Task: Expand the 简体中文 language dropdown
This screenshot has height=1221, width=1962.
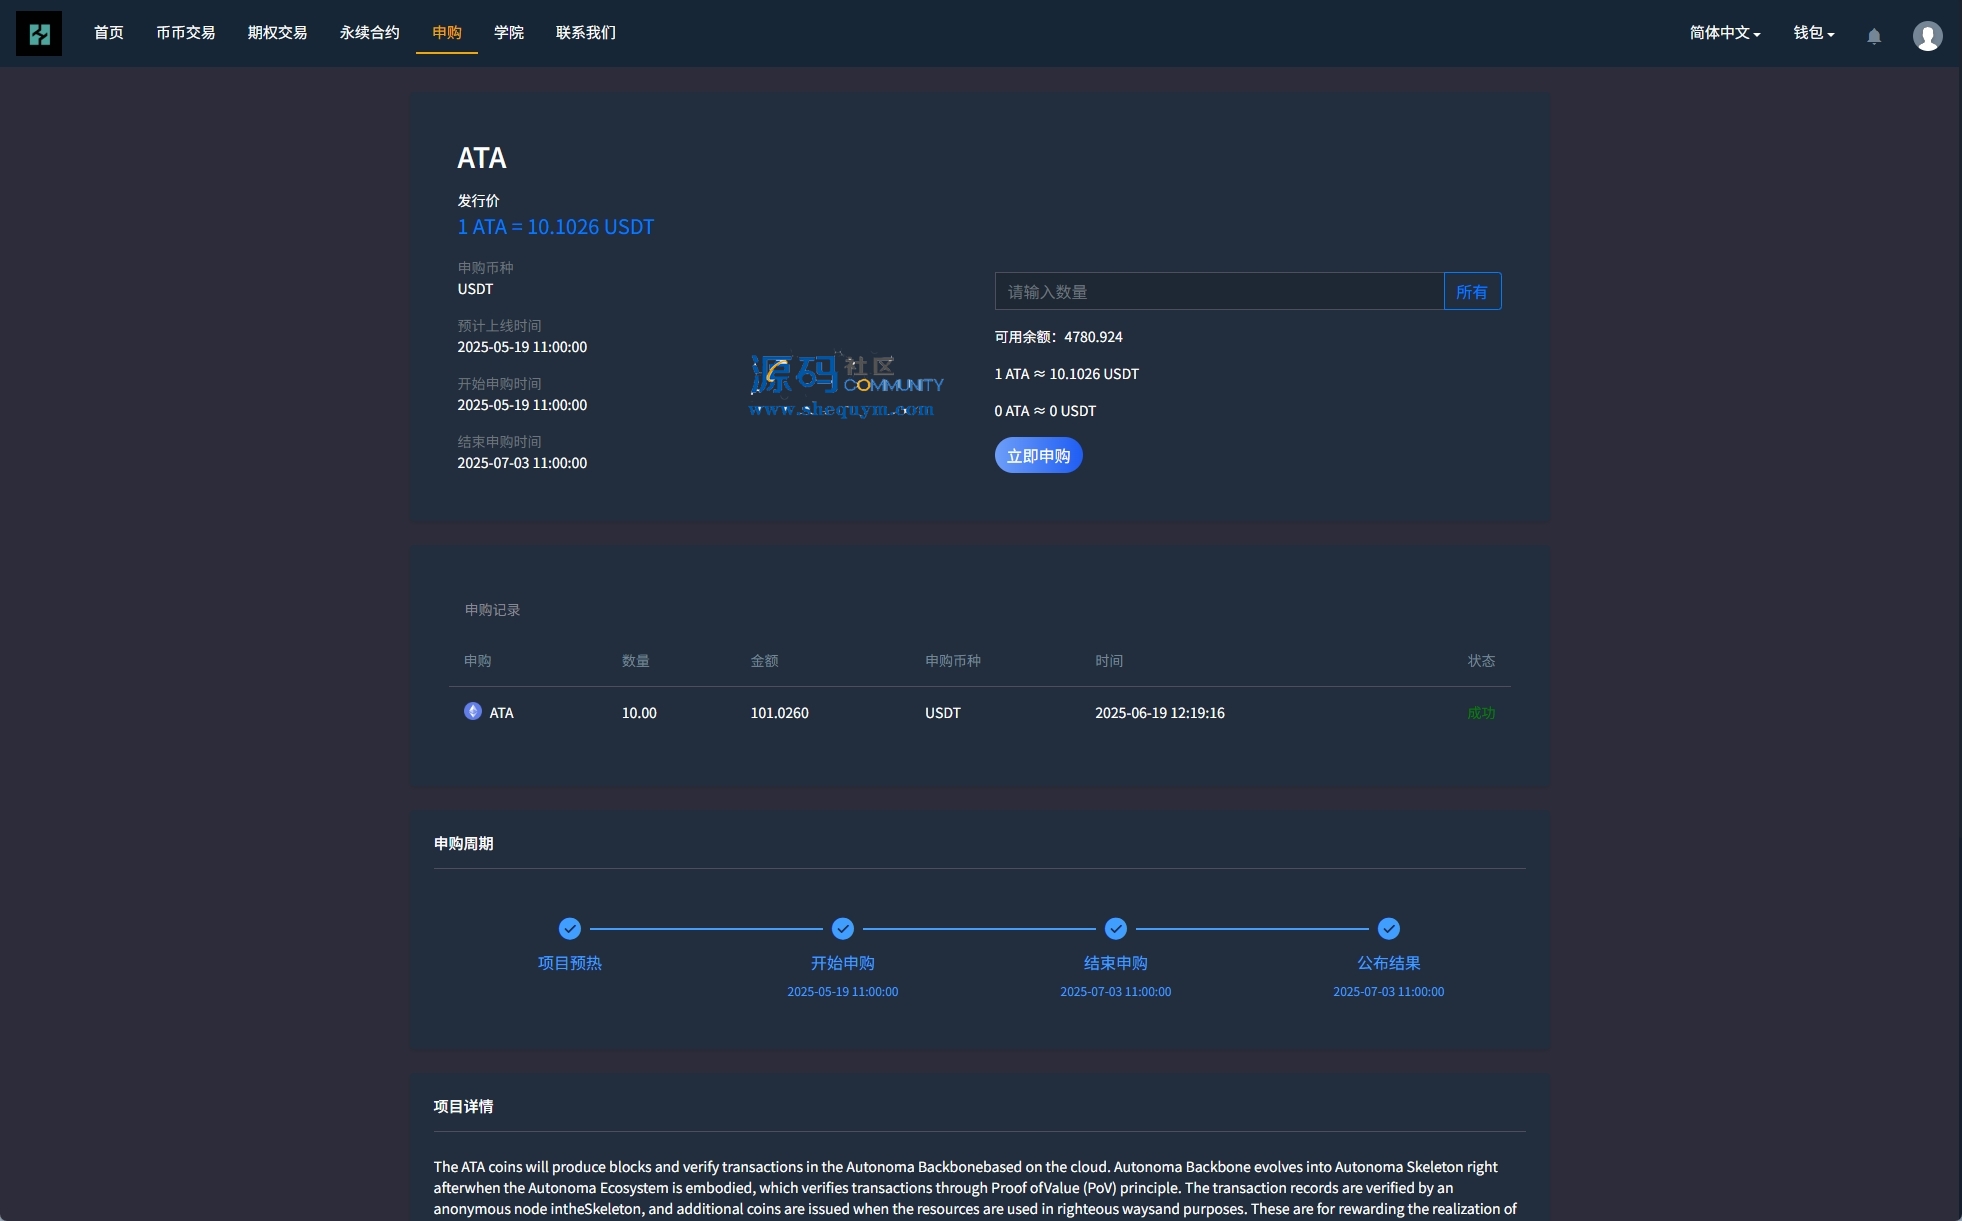Action: (1725, 33)
